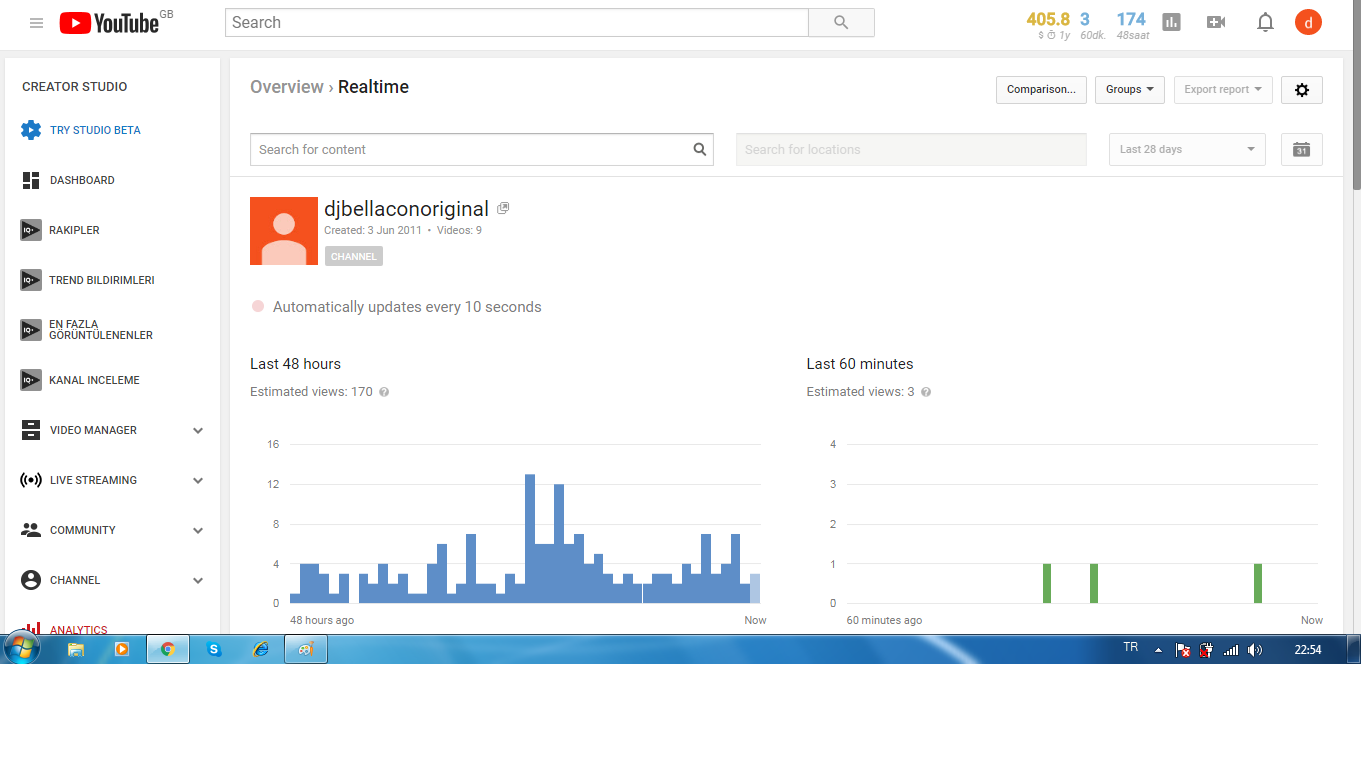The width and height of the screenshot is (1366, 768).
Task: Show help for 60 minutes estimated views
Action: click(x=926, y=392)
